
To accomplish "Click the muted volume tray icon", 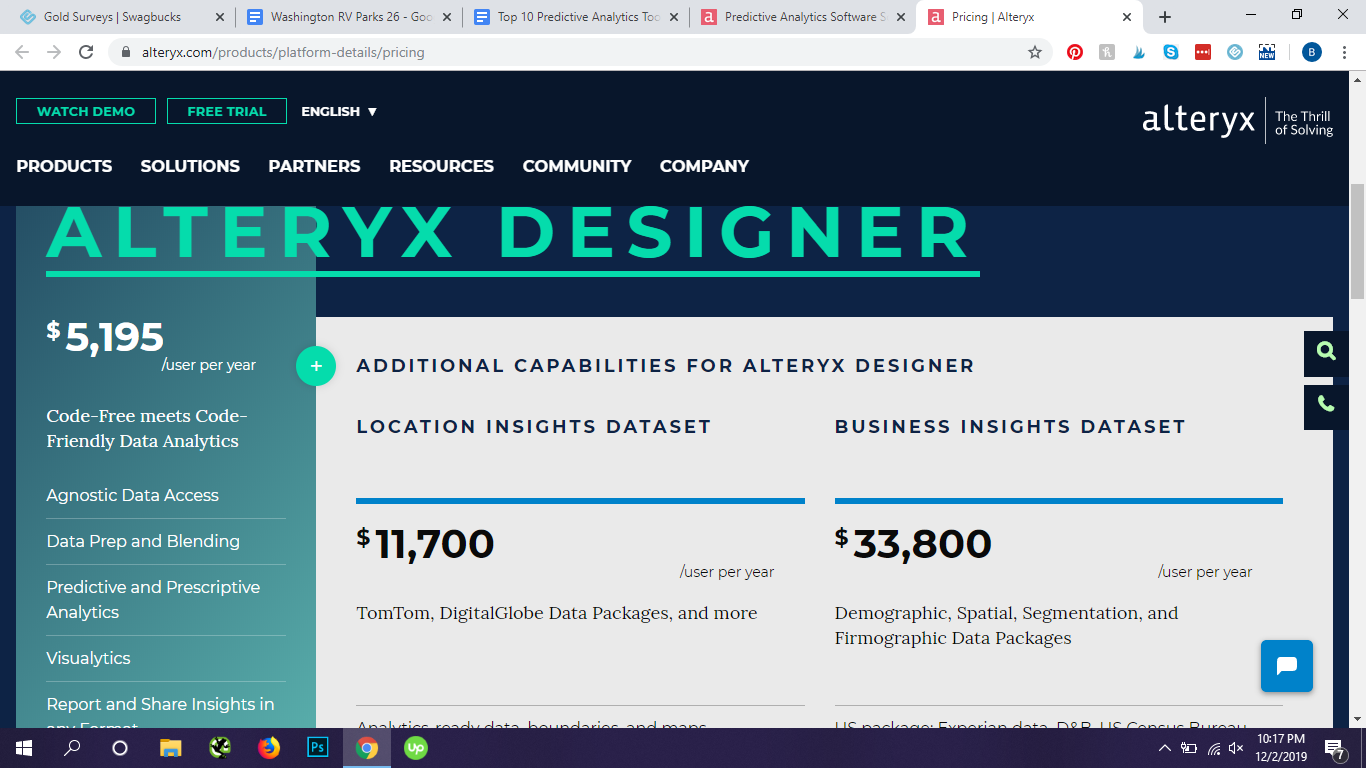I will [1237, 748].
